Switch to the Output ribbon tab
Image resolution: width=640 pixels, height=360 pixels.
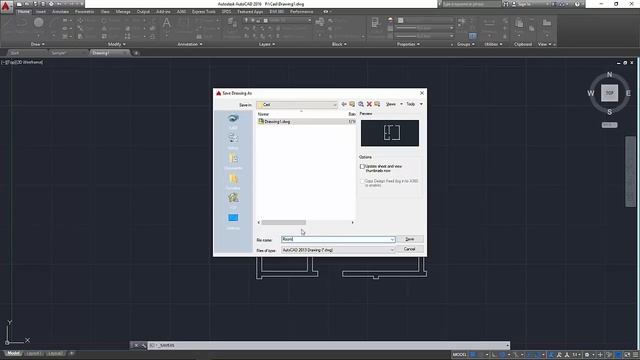(143, 12)
